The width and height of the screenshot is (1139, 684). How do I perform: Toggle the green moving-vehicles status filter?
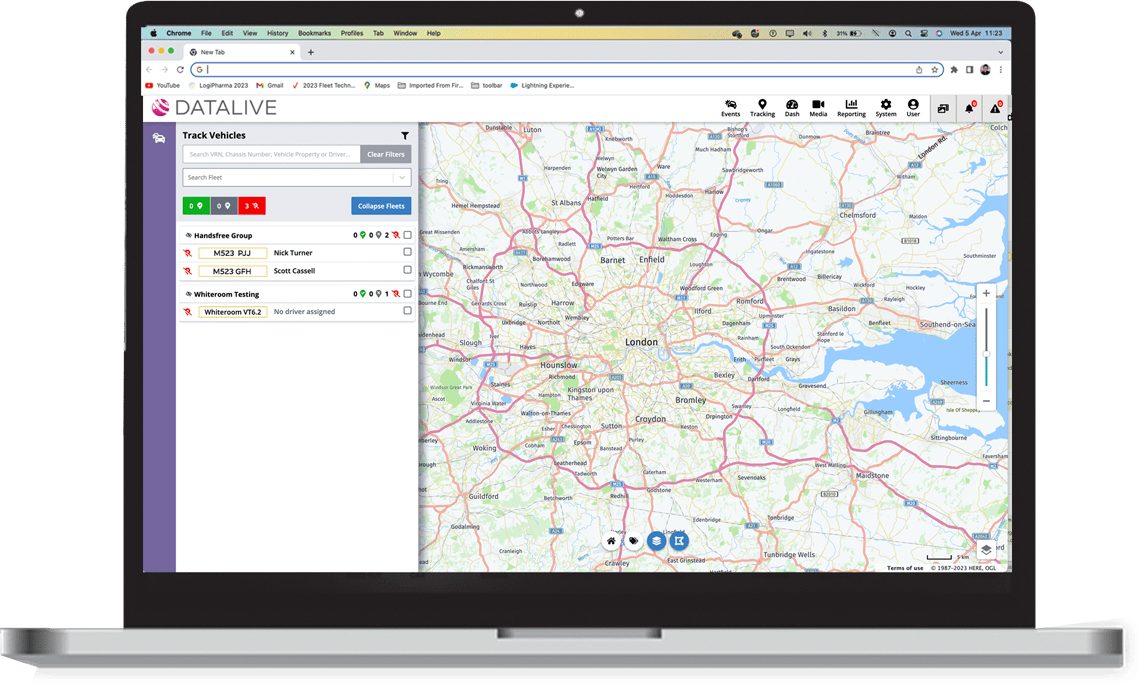point(196,206)
